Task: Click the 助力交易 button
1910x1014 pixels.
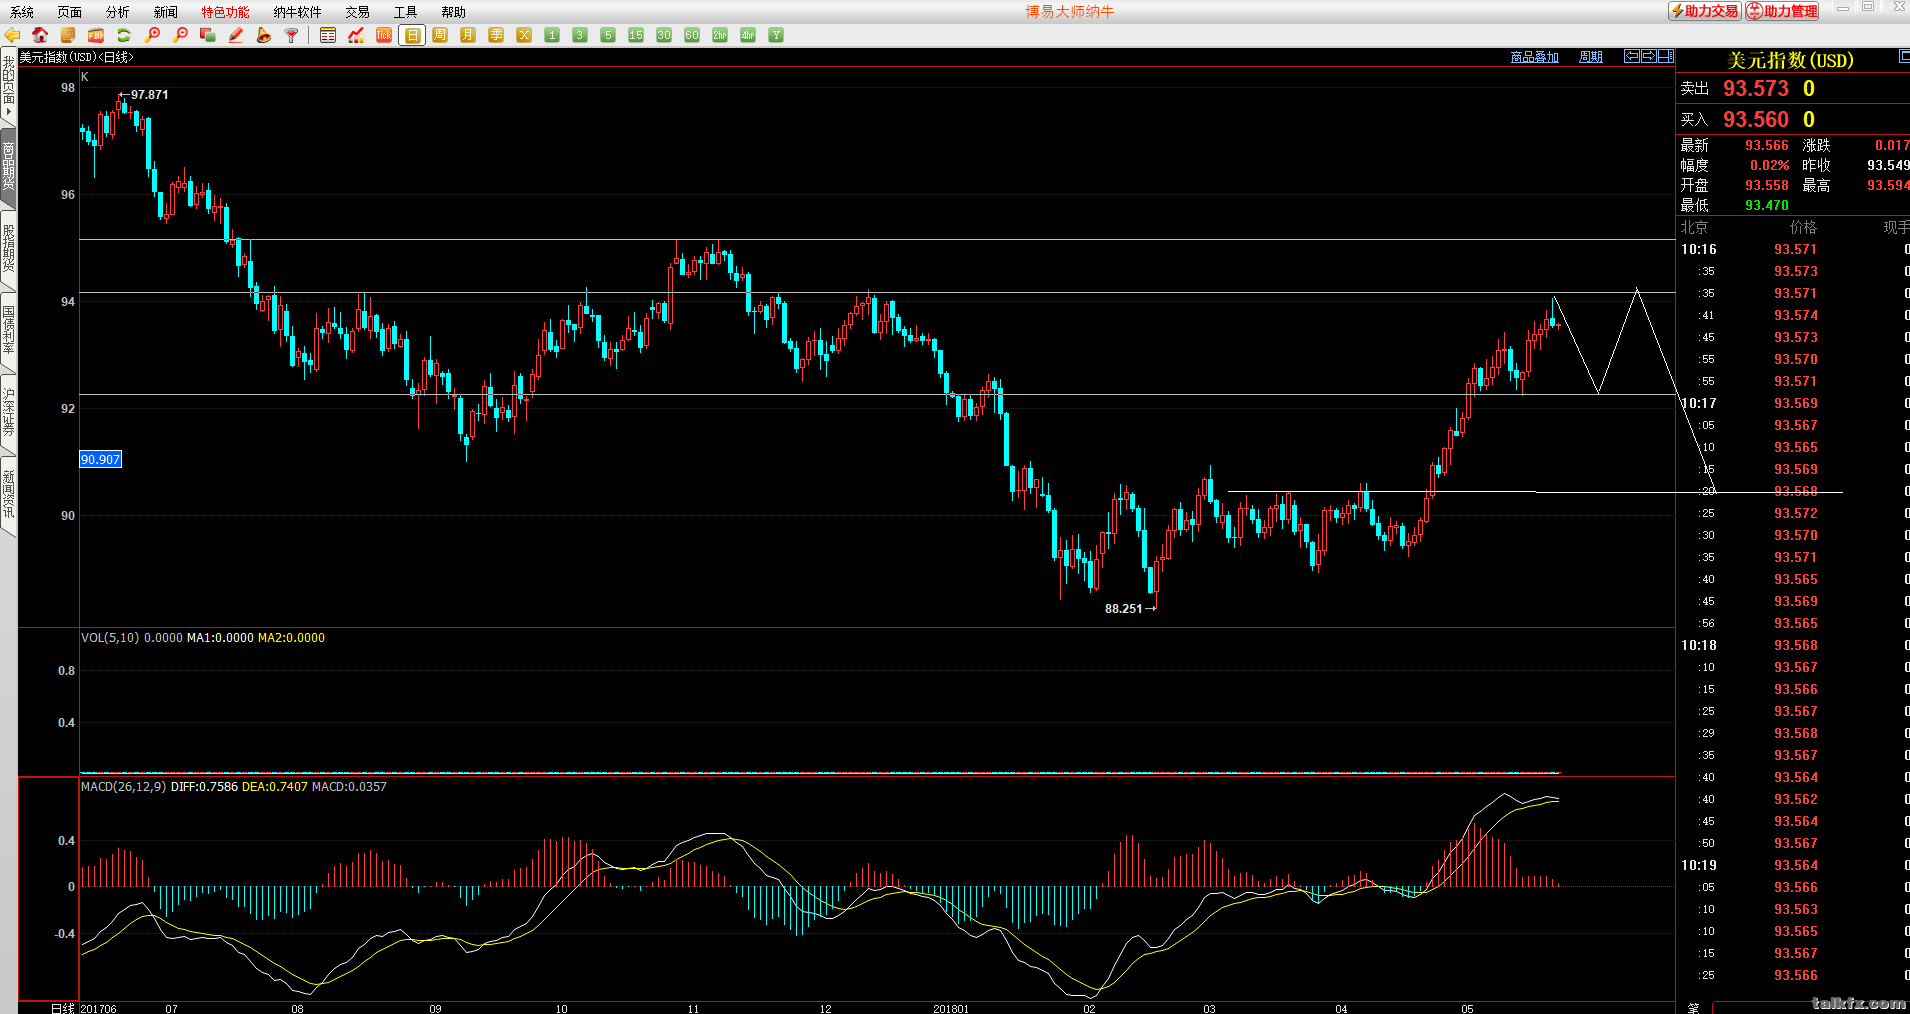Action: coord(1705,11)
